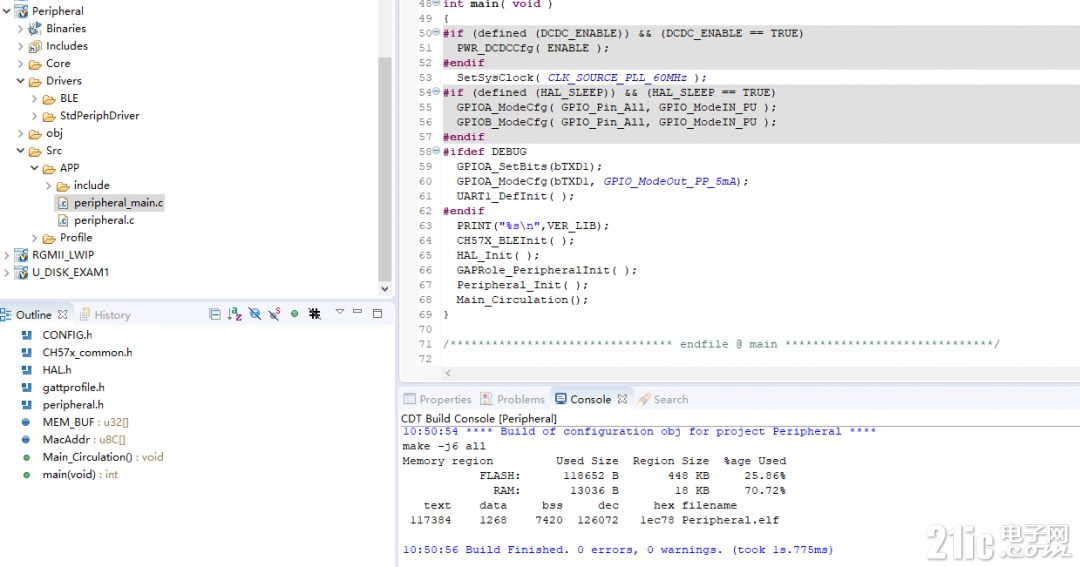This screenshot has width=1080, height=567.
Task: Sort Outline entries alphabetically
Action: pyautogui.click(x=234, y=314)
